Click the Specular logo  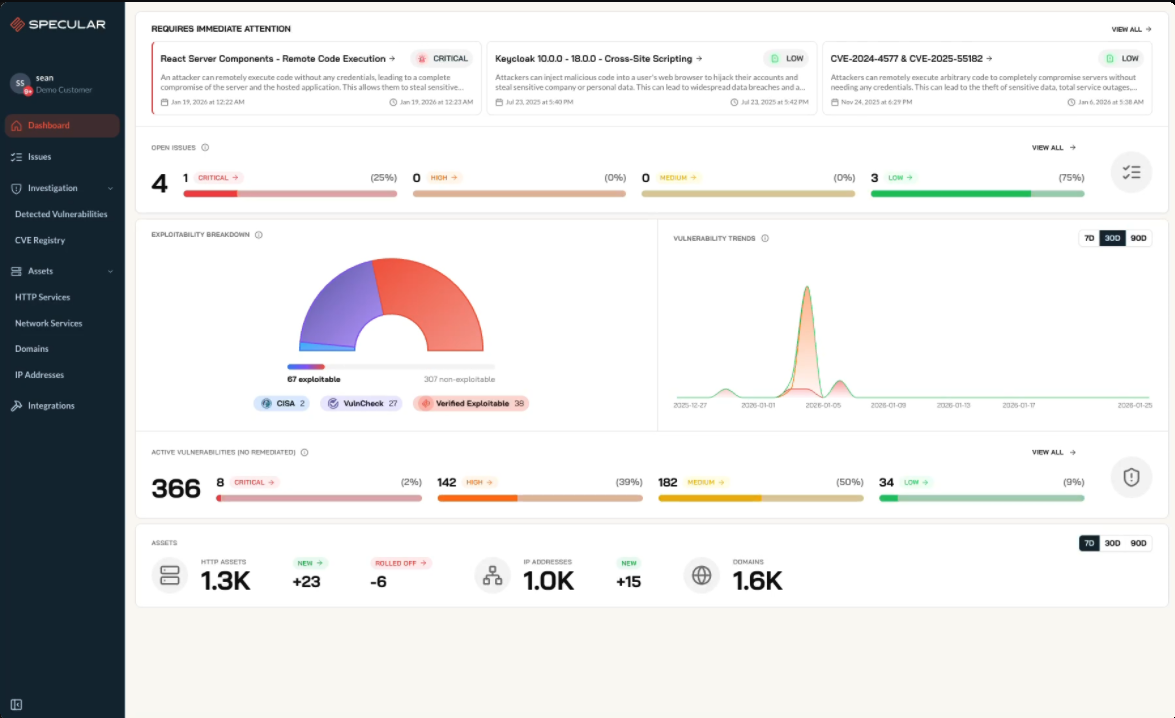[58, 24]
